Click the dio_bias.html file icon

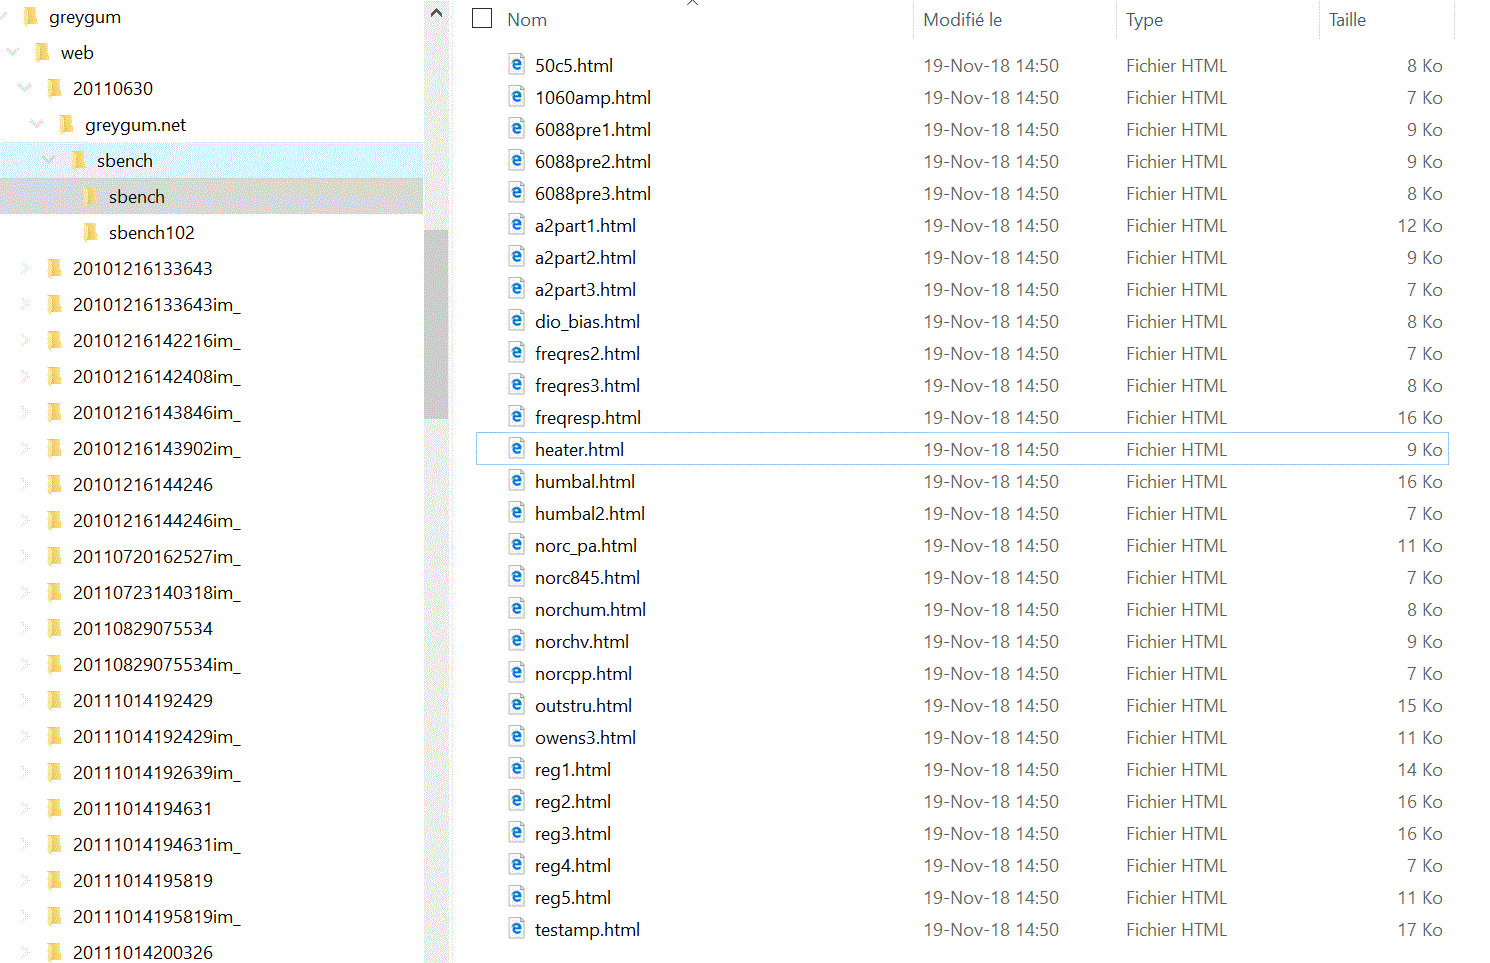(x=516, y=321)
